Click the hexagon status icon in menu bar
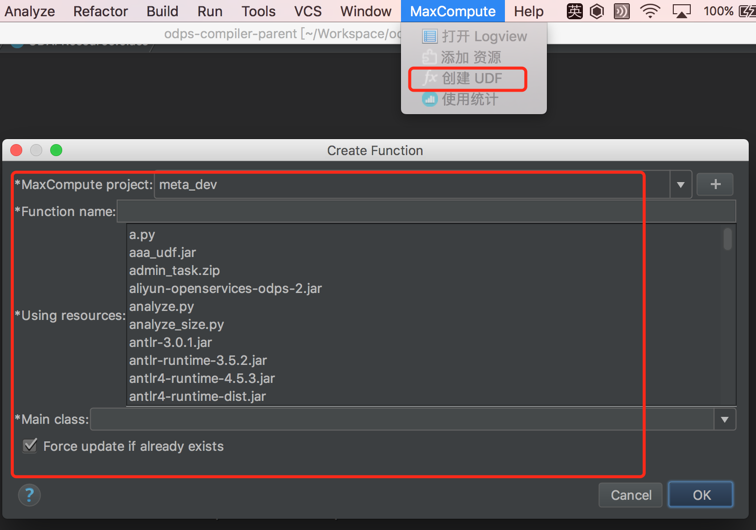The height and width of the screenshot is (530, 756). [x=597, y=11]
